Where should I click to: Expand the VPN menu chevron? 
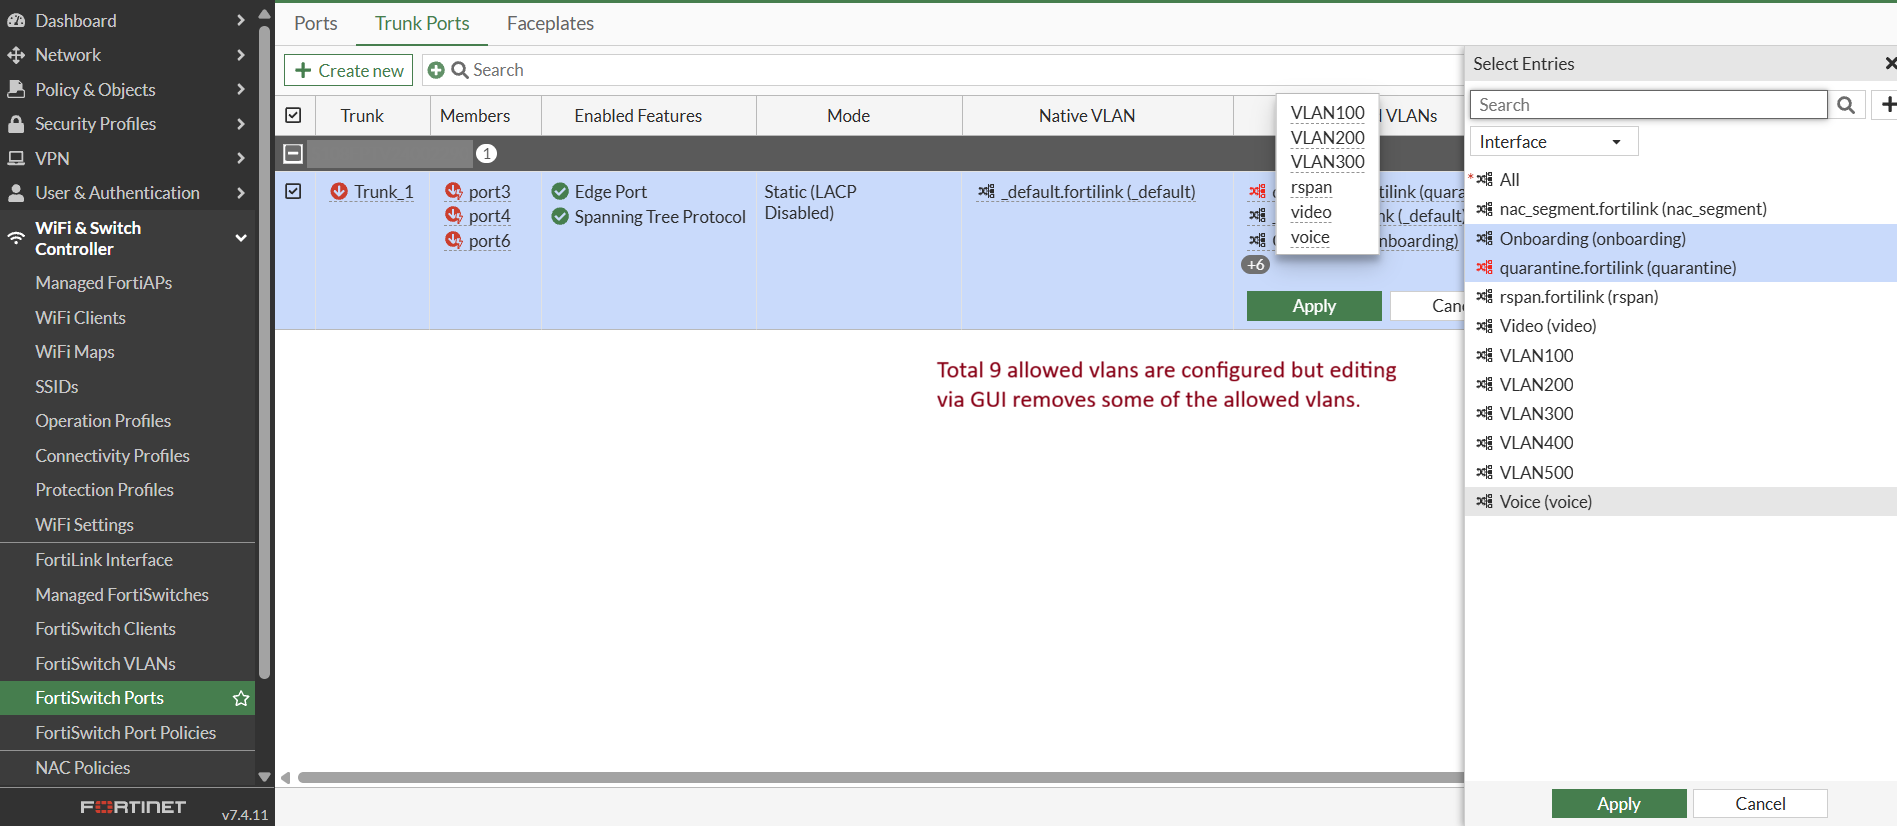[x=240, y=158]
